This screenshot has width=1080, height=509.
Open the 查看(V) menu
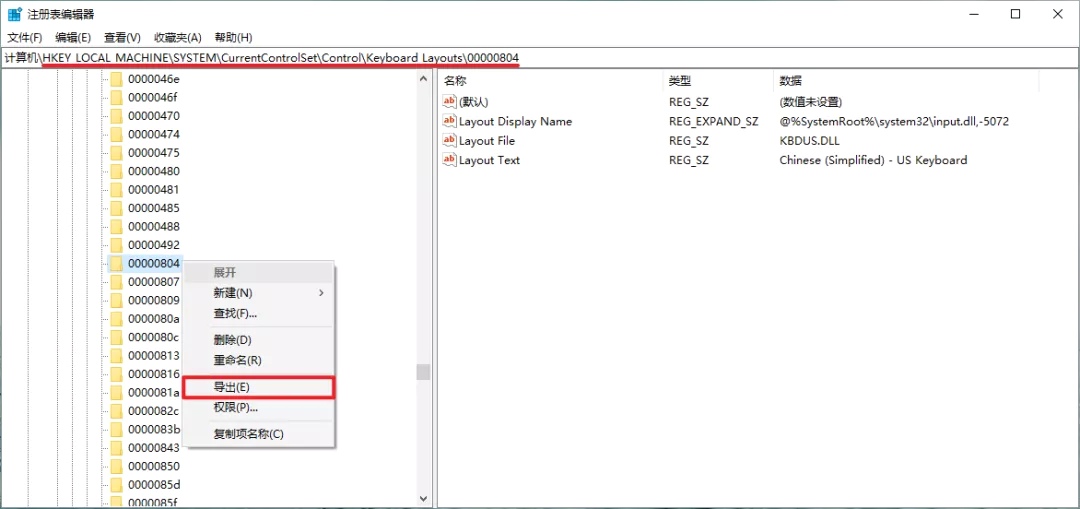point(122,37)
